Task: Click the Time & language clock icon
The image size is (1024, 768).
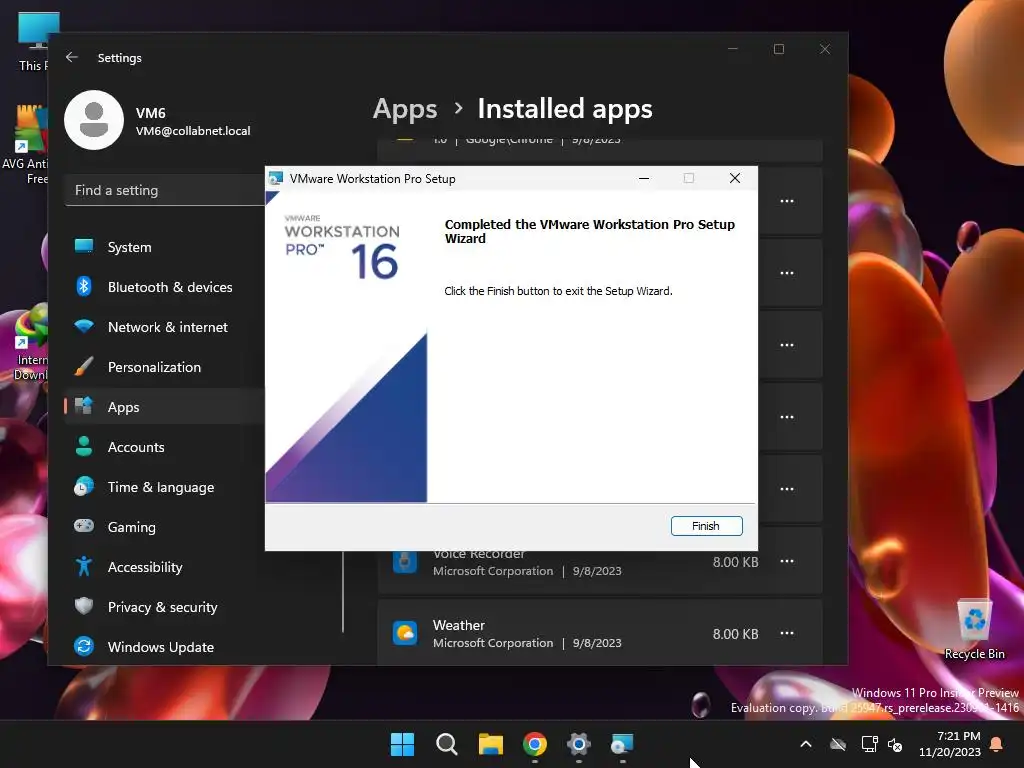Action: [84, 486]
